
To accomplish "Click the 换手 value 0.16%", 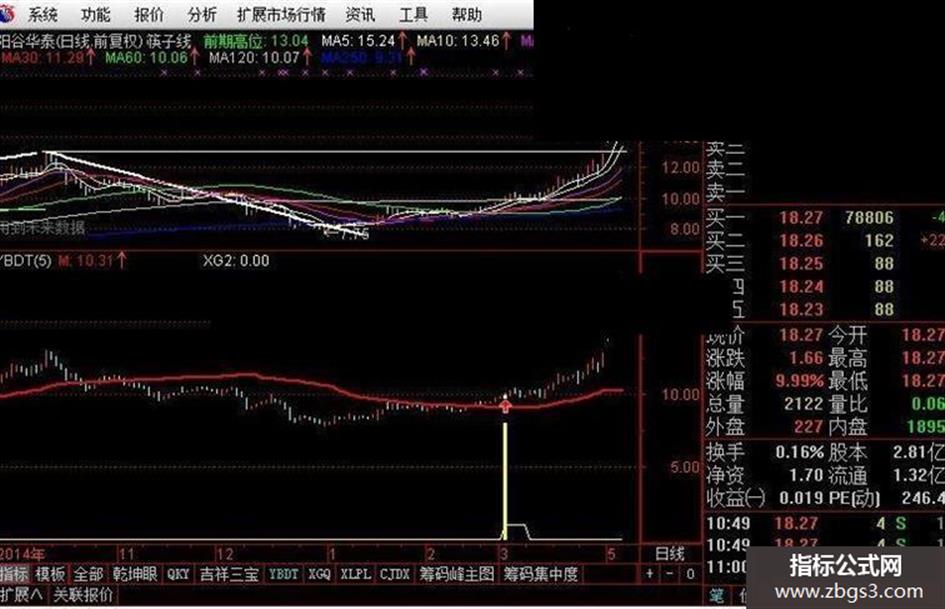I will tap(800, 452).
